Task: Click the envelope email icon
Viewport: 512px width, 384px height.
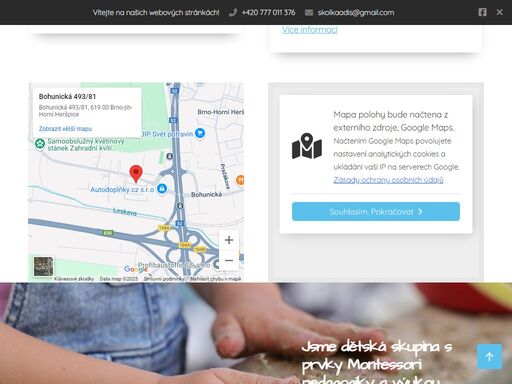Action: pos(309,13)
